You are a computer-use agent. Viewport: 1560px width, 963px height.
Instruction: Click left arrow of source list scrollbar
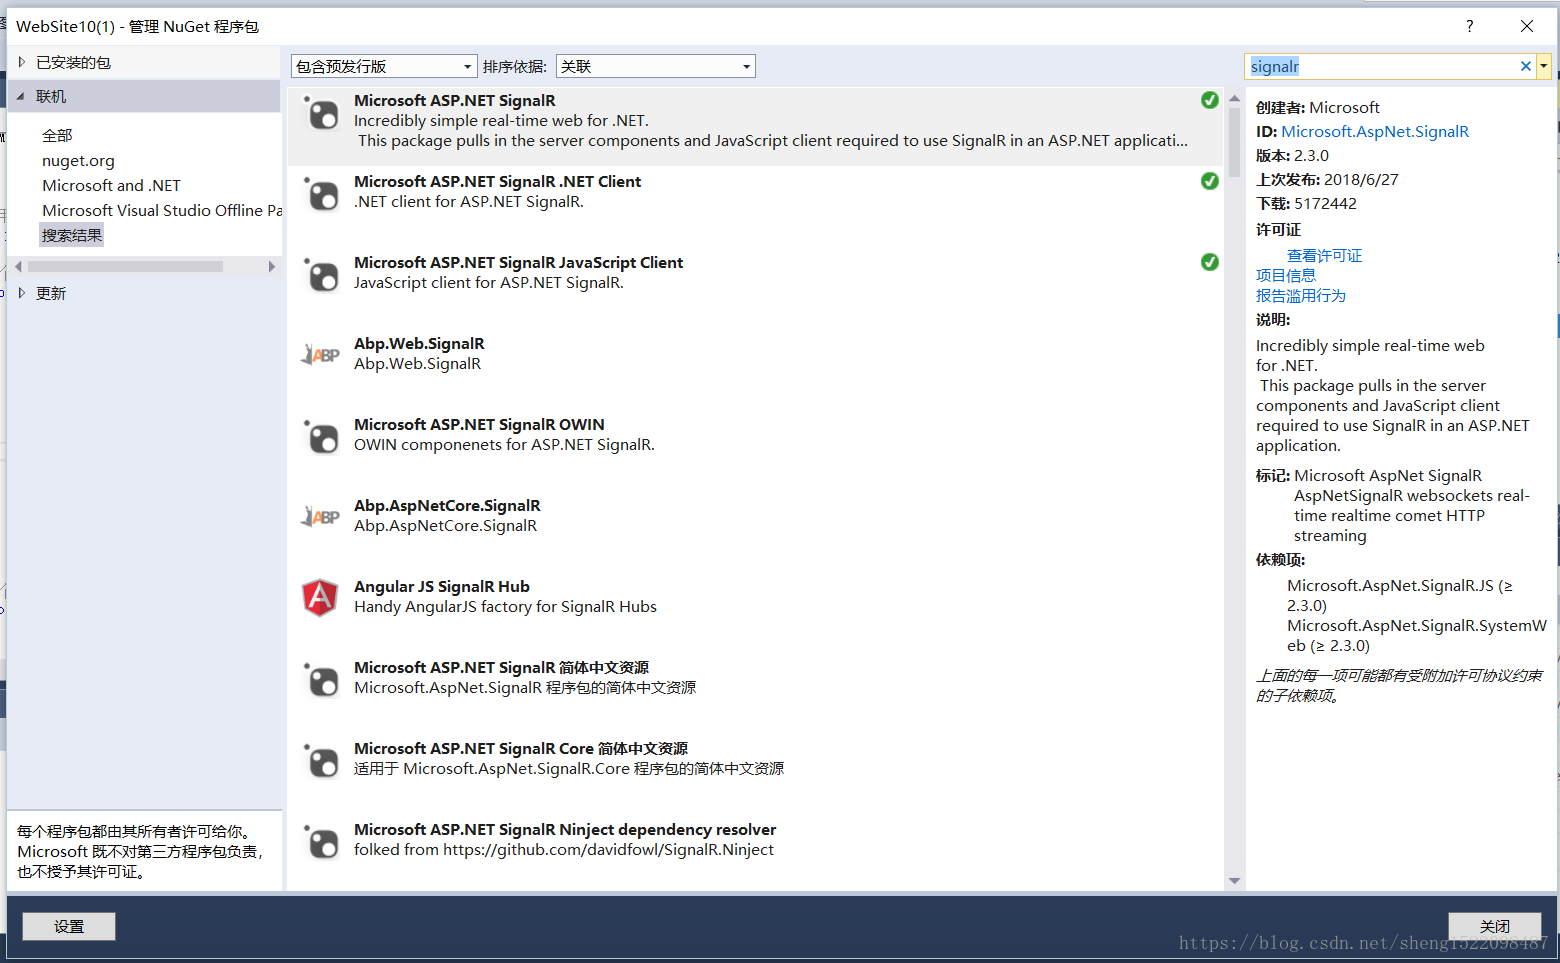(18, 267)
